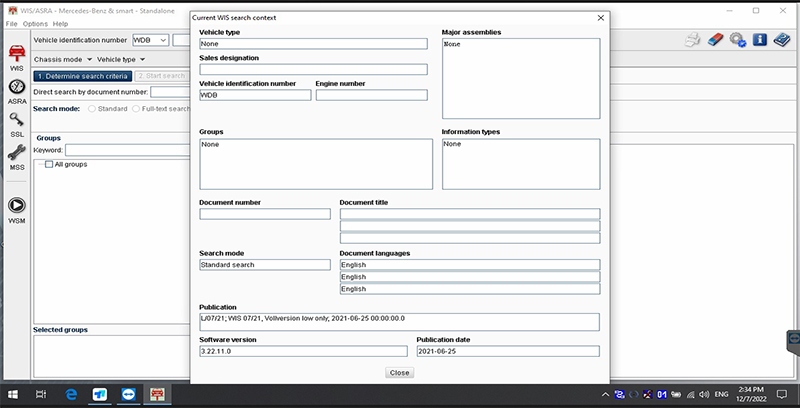Click the Information types list box
Image resolution: width=800 pixels, height=408 pixels.
coord(521,164)
